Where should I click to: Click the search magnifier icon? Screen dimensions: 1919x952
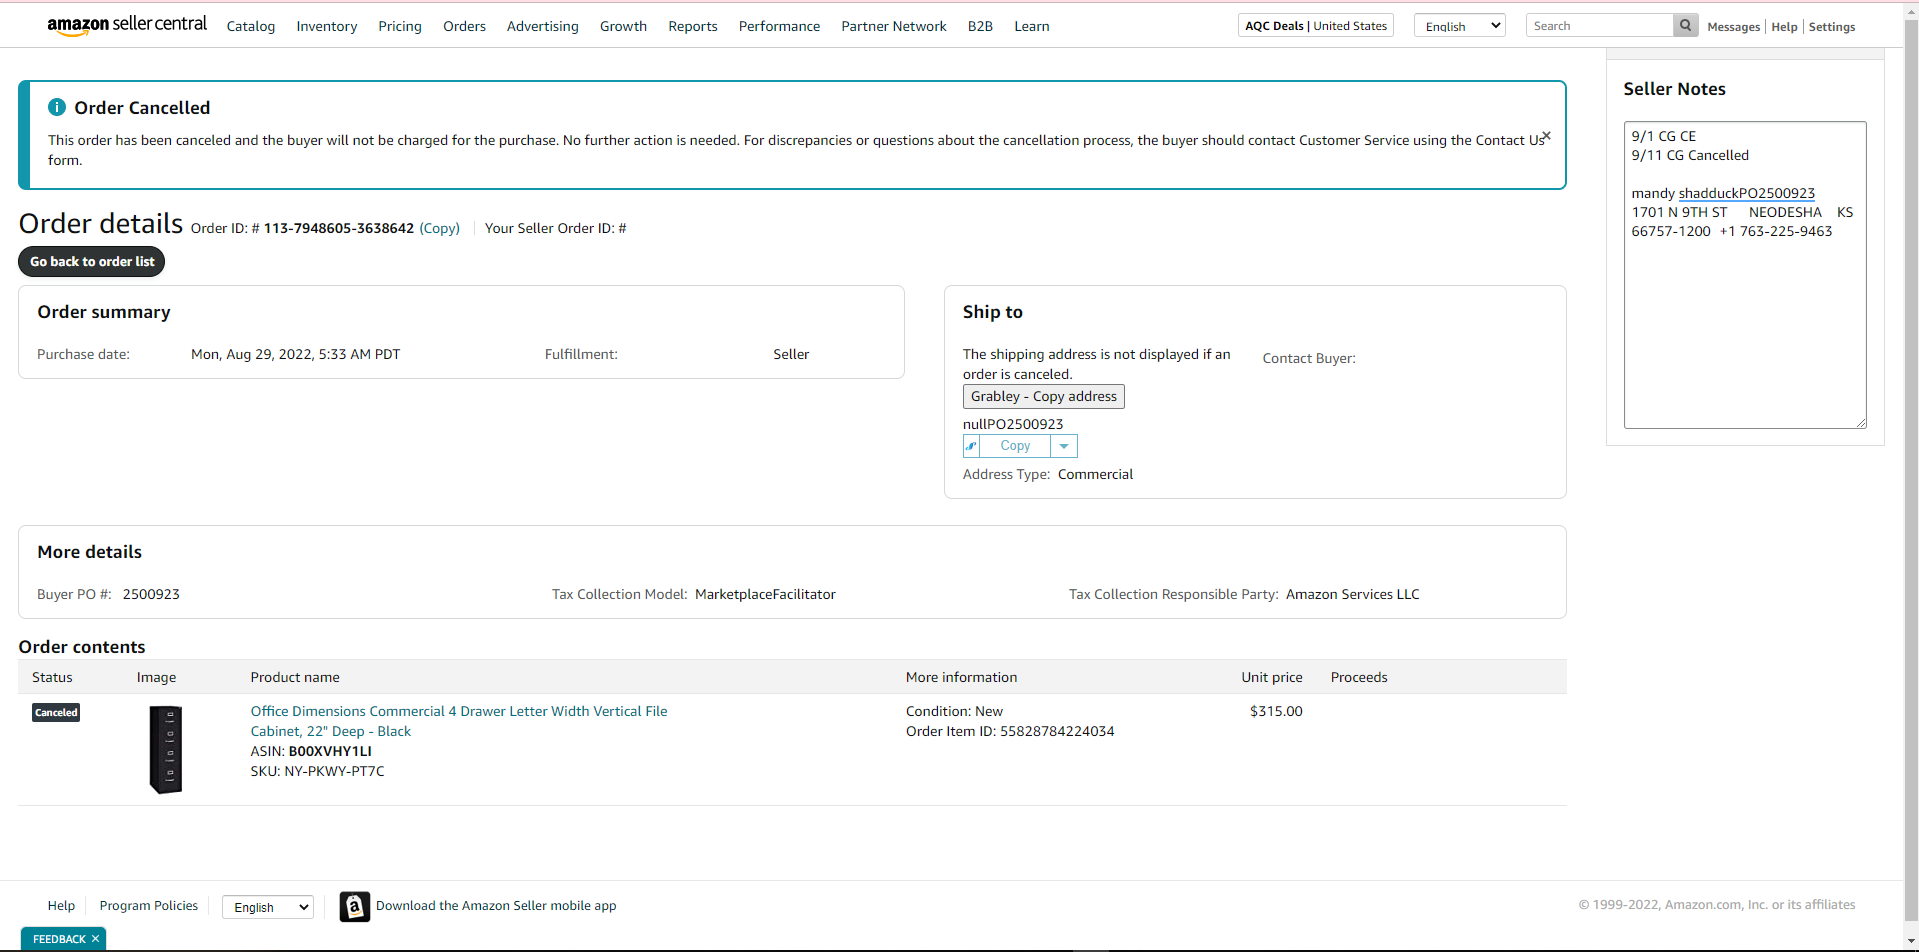click(1685, 26)
